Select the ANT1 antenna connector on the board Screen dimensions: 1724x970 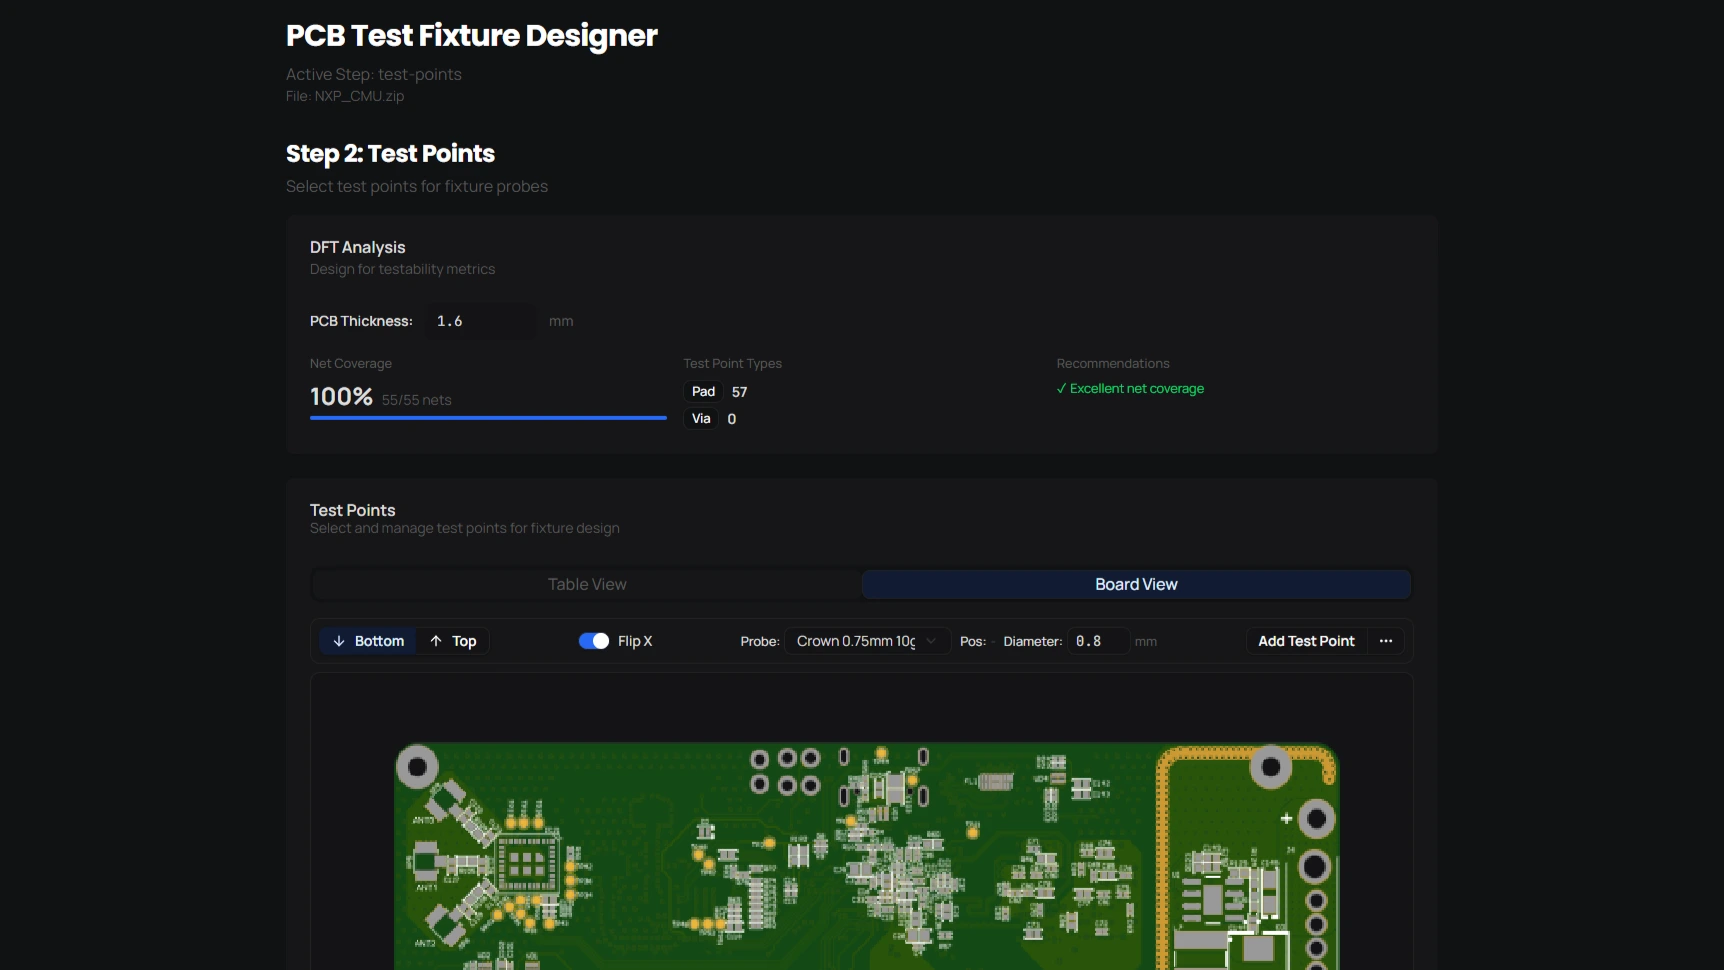427,860
